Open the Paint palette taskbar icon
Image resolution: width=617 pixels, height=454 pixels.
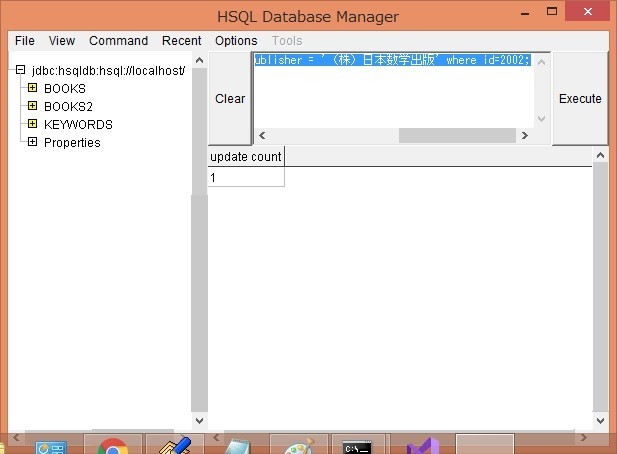tap(299, 446)
